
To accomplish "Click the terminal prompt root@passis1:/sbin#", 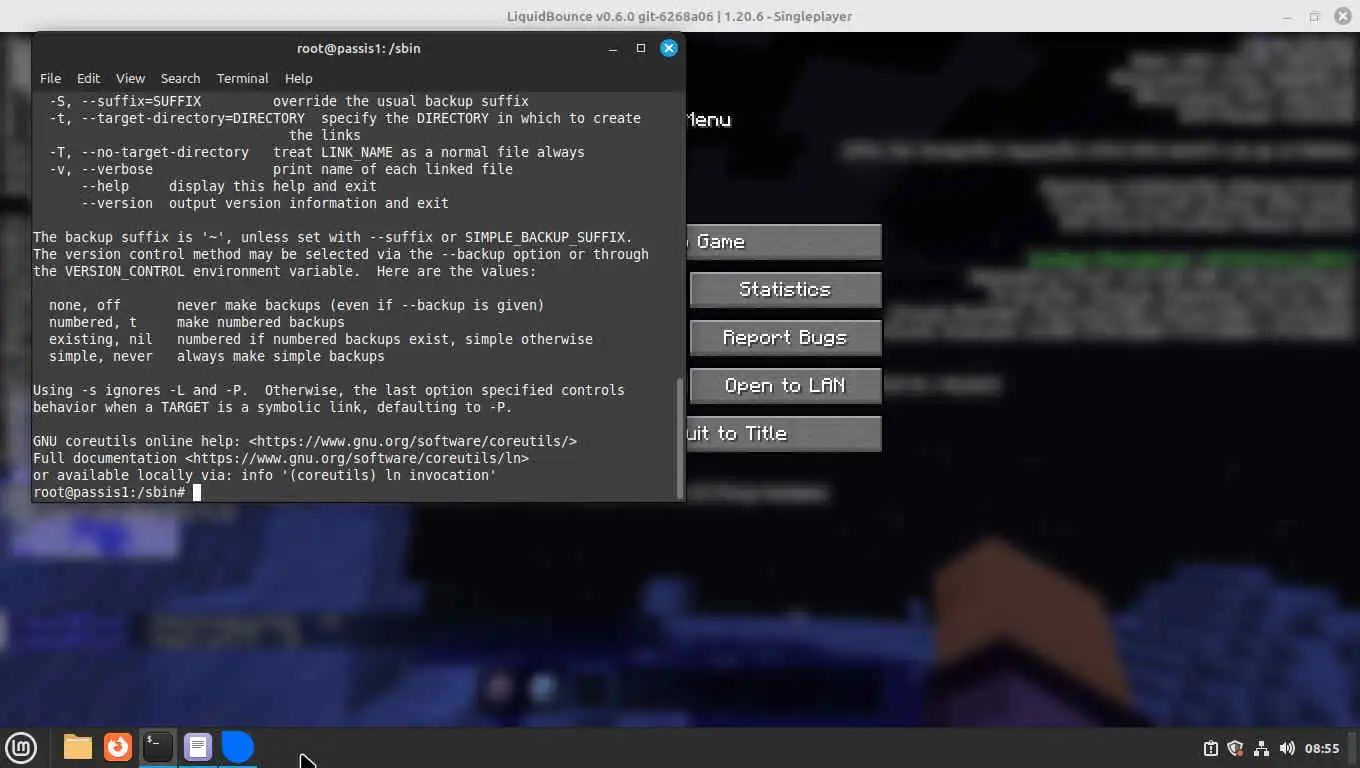I will [109, 492].
